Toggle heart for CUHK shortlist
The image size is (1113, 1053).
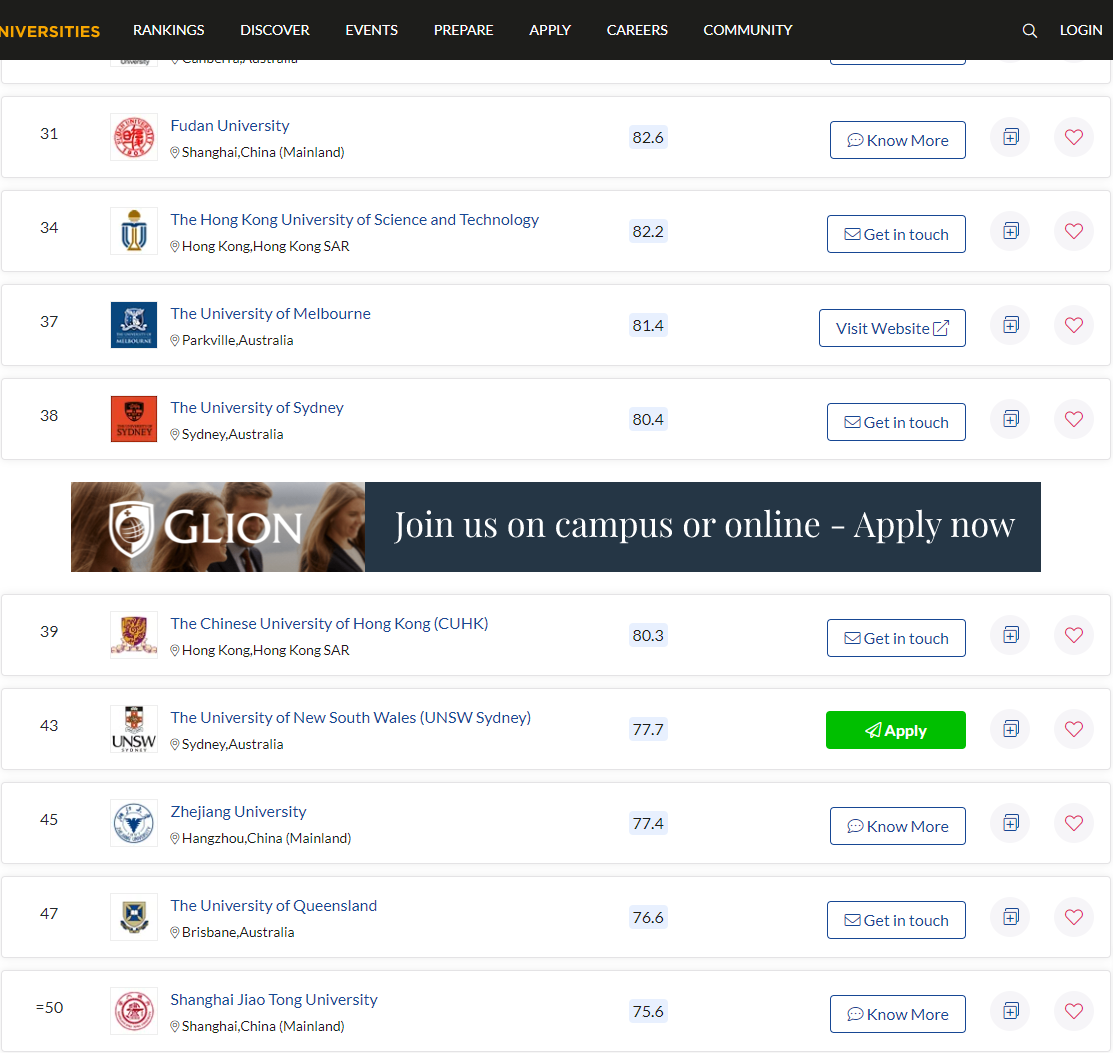[x=1074, y=635]
